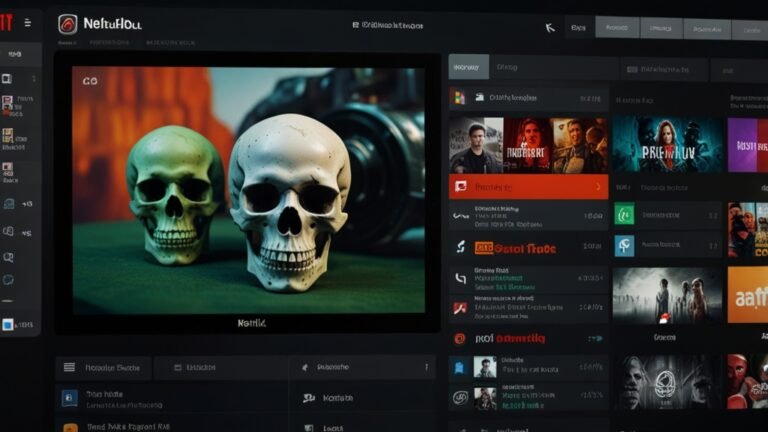Switch to the highlighted first tab of the right panel
Screen dimensions: 768x432
(468, 67)
